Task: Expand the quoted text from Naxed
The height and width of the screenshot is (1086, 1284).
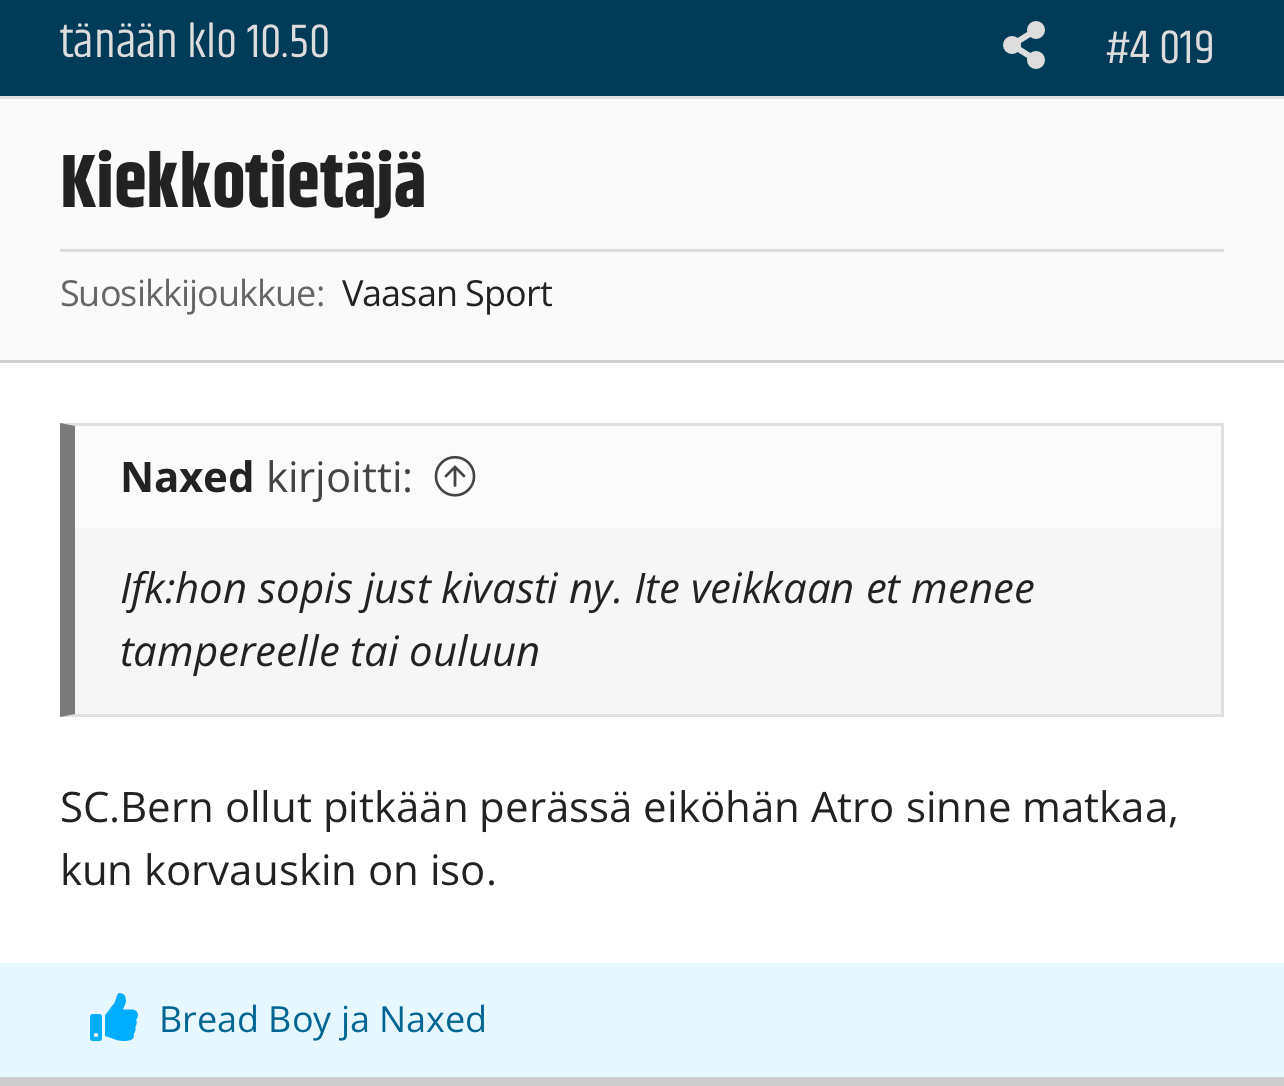Action: pos(577,589)
